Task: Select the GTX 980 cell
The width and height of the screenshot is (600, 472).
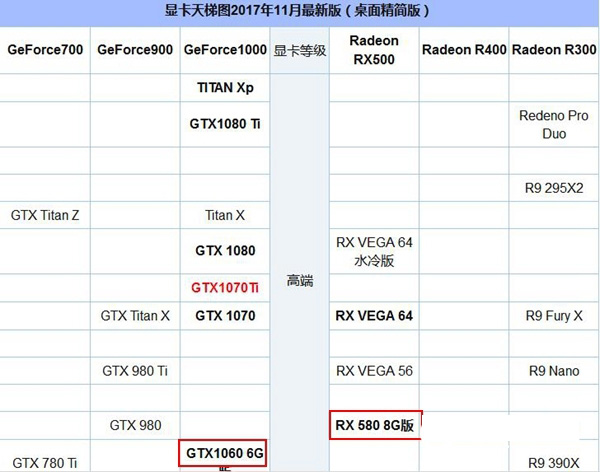Action: pos(135,425)
